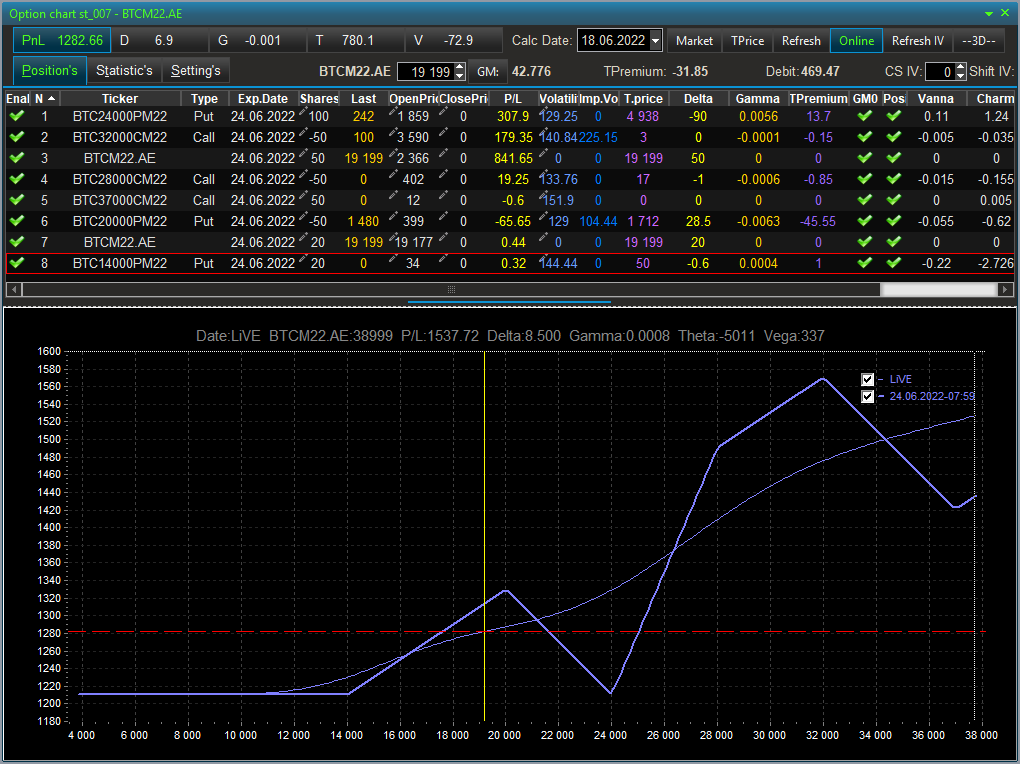Sort table by N column
The image size is (1020, 764).
[x=46, y=98]
